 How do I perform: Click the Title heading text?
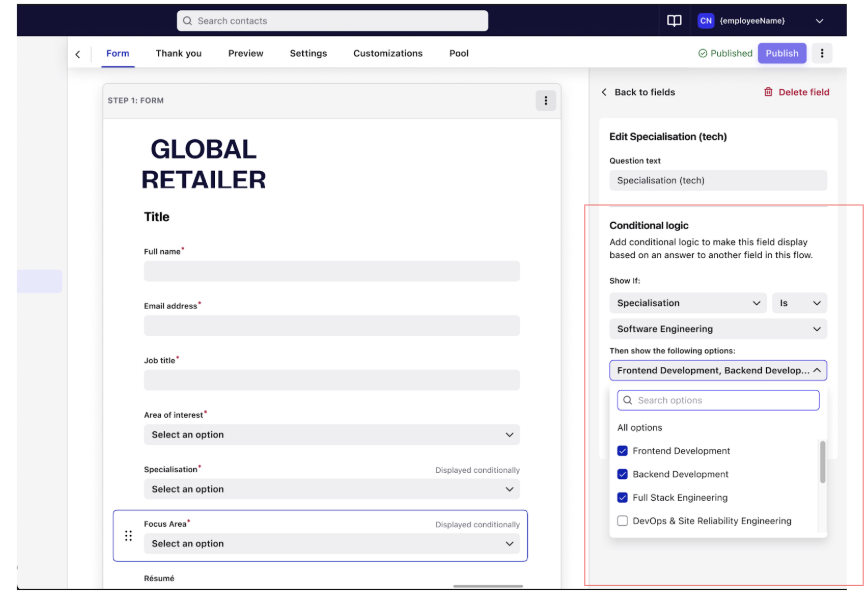pyautogui.click(x=157, y=217)
